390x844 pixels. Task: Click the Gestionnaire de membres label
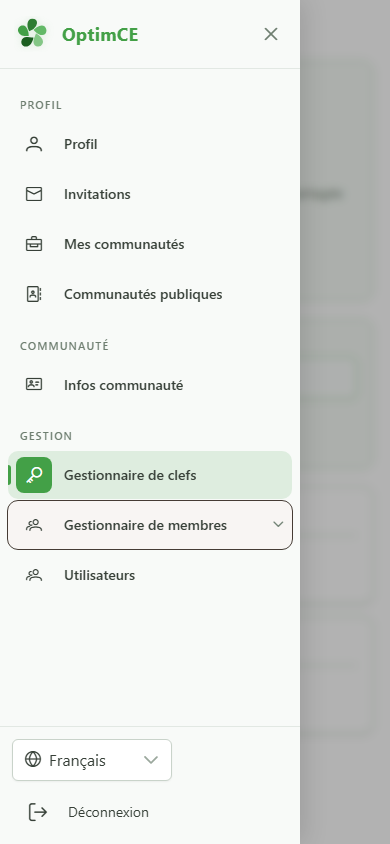point(145,525)
